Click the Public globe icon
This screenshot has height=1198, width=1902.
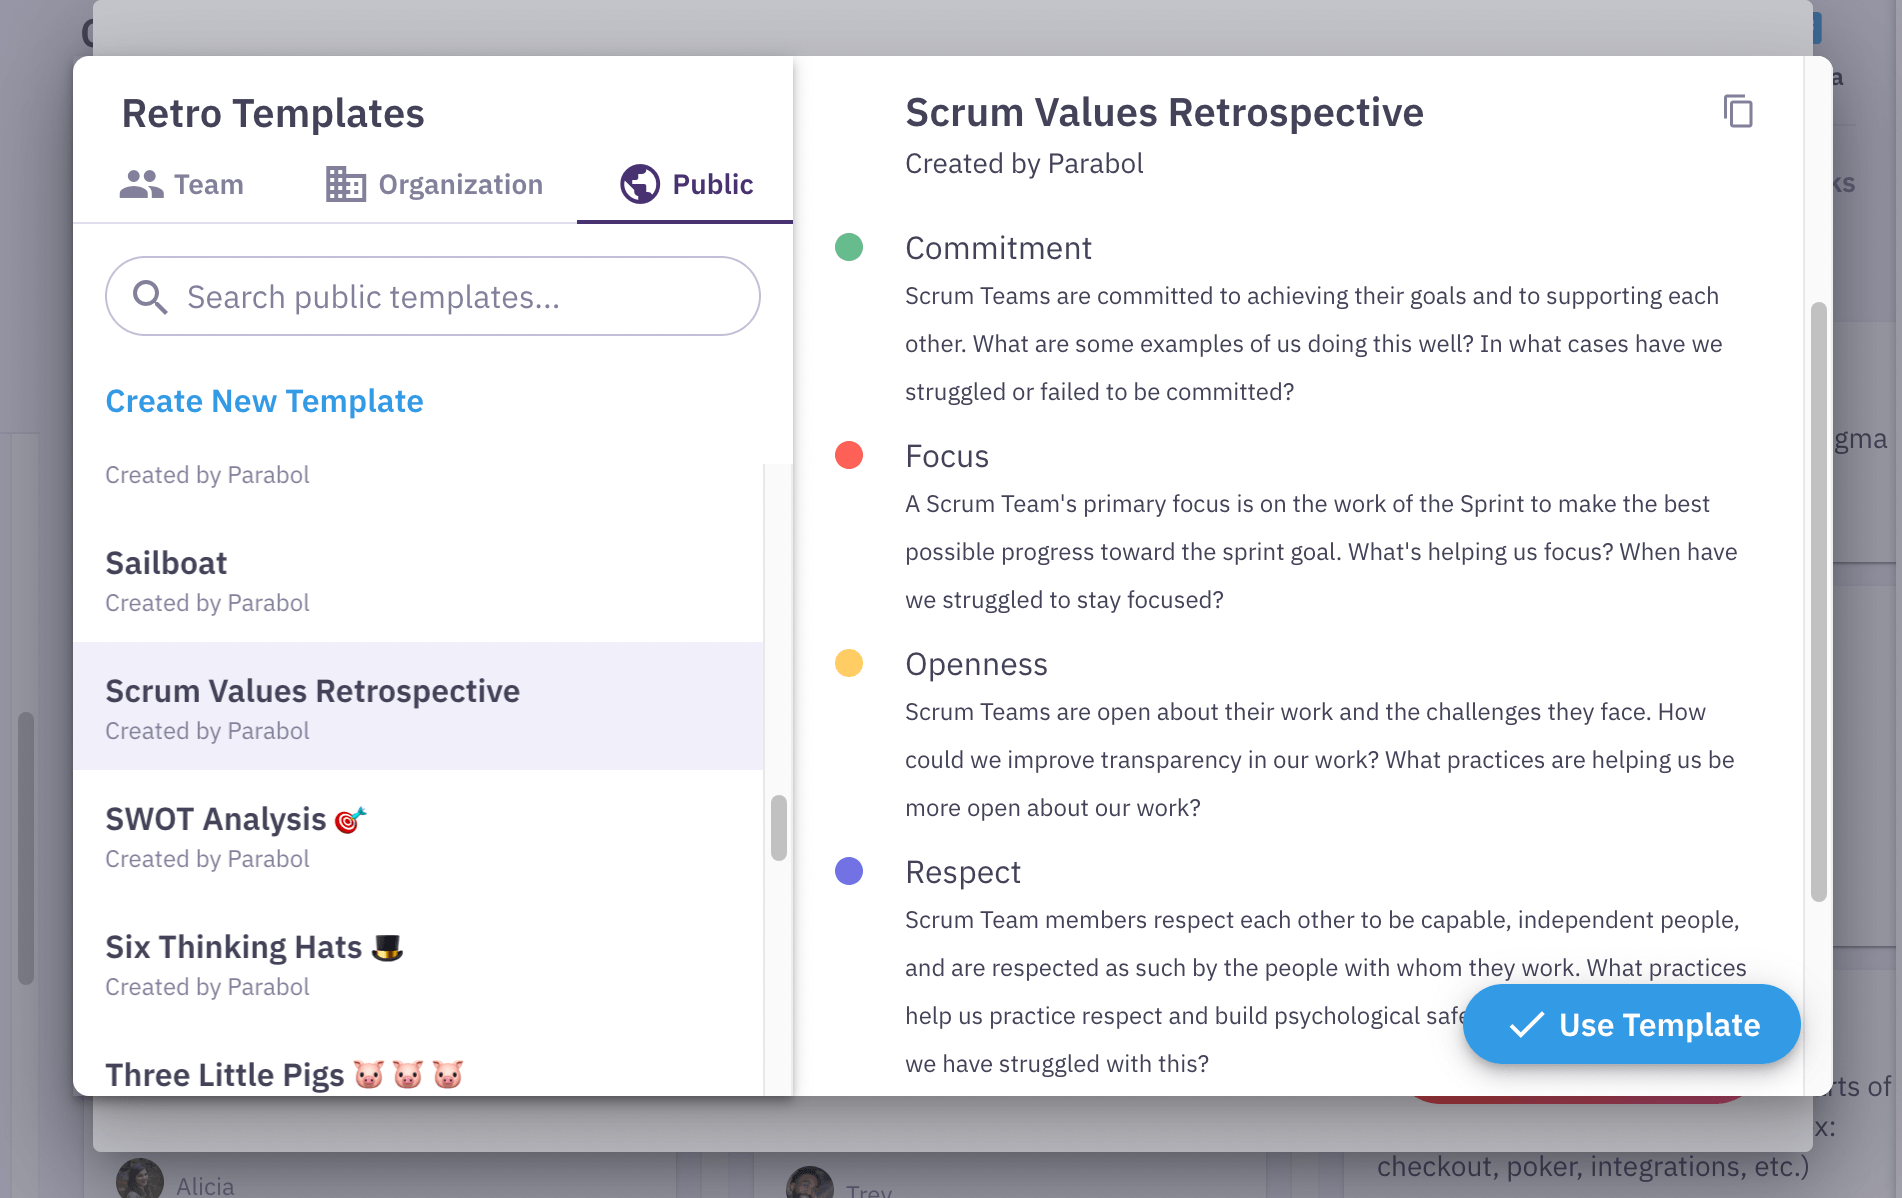click(640, 184)
